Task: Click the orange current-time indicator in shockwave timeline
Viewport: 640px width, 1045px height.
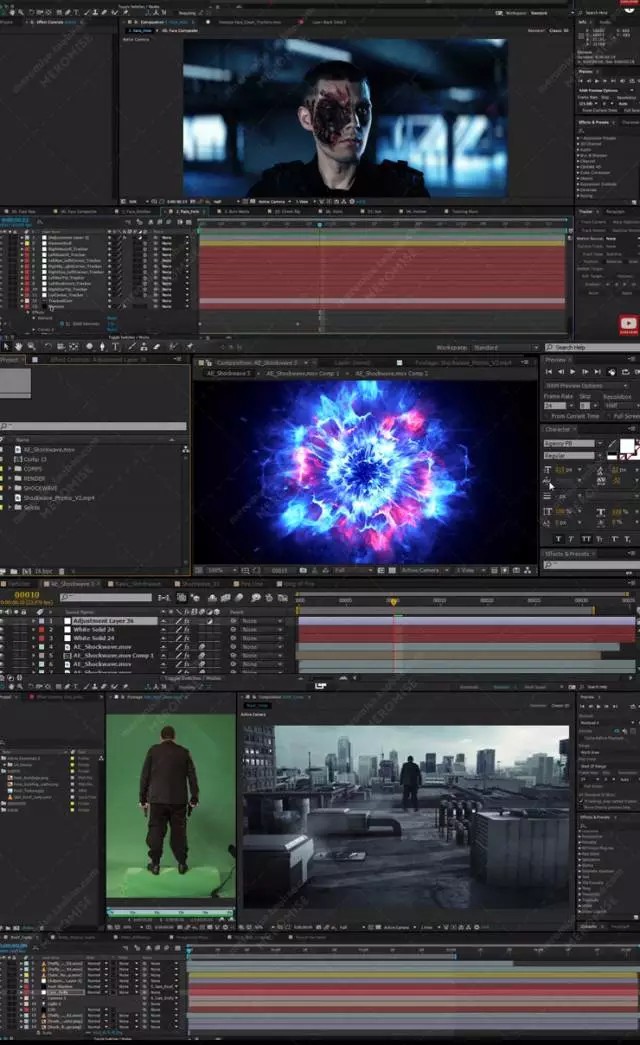Action: [x=393, y=602]
